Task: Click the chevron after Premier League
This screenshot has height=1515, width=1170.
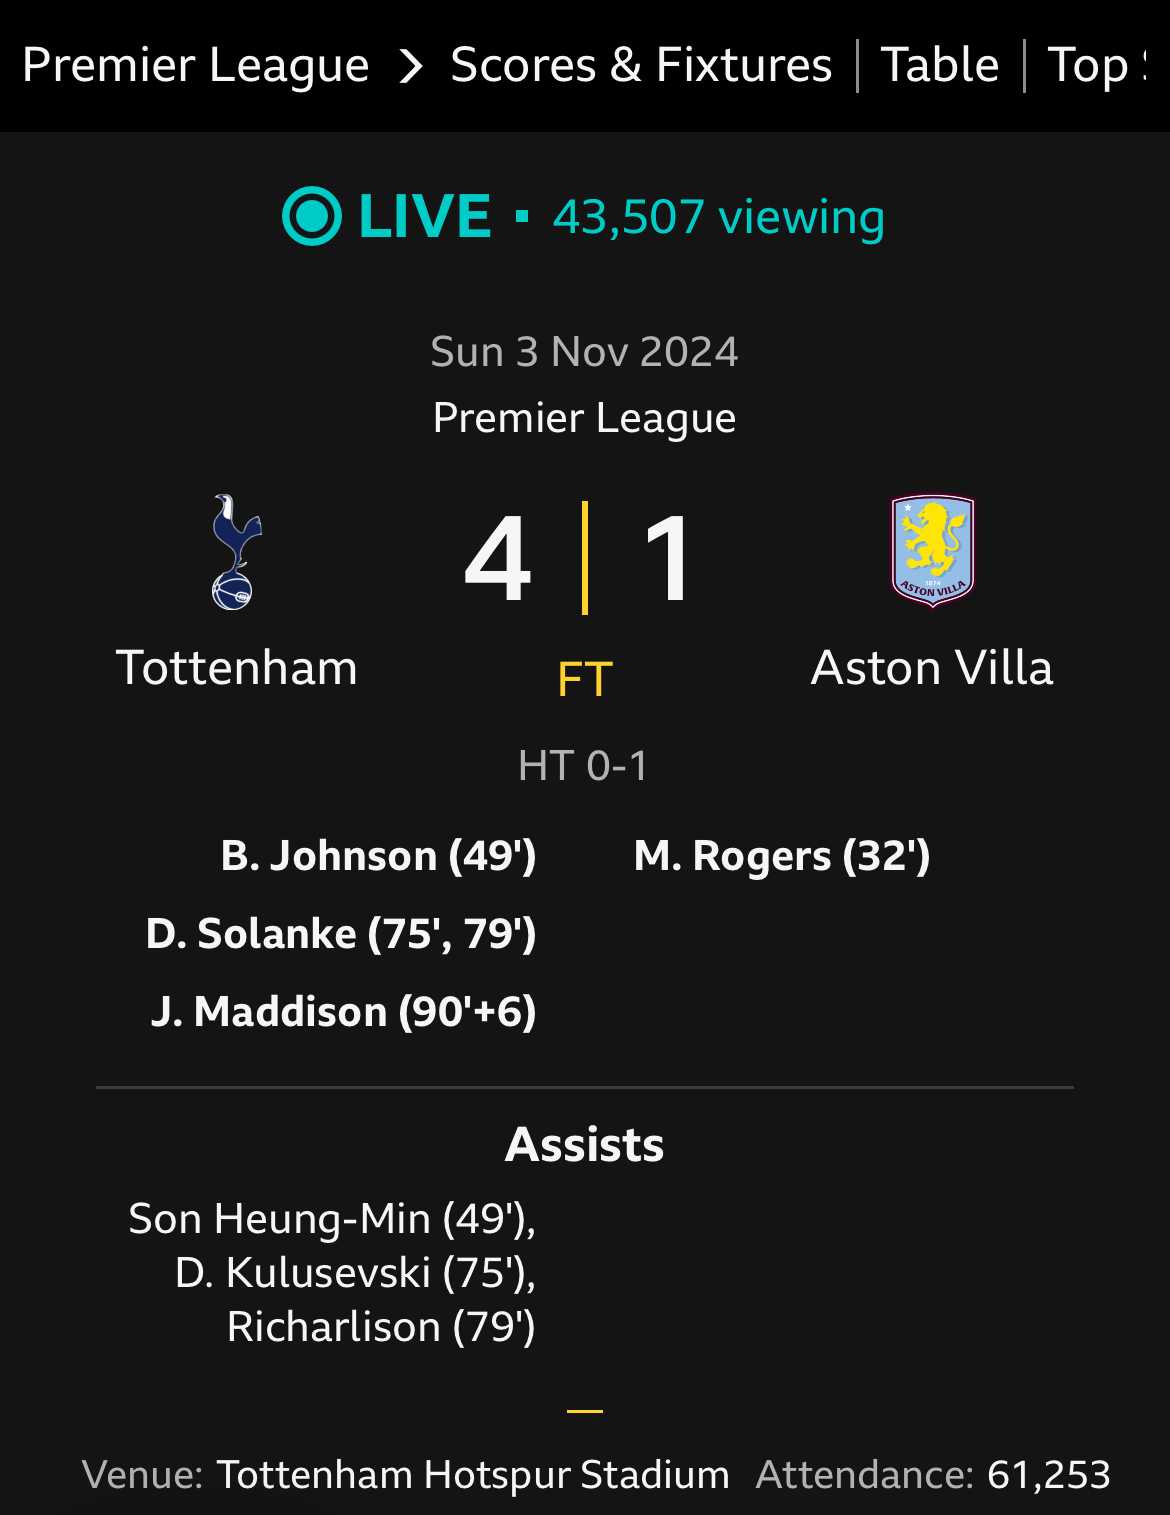Action: [410, 67]
